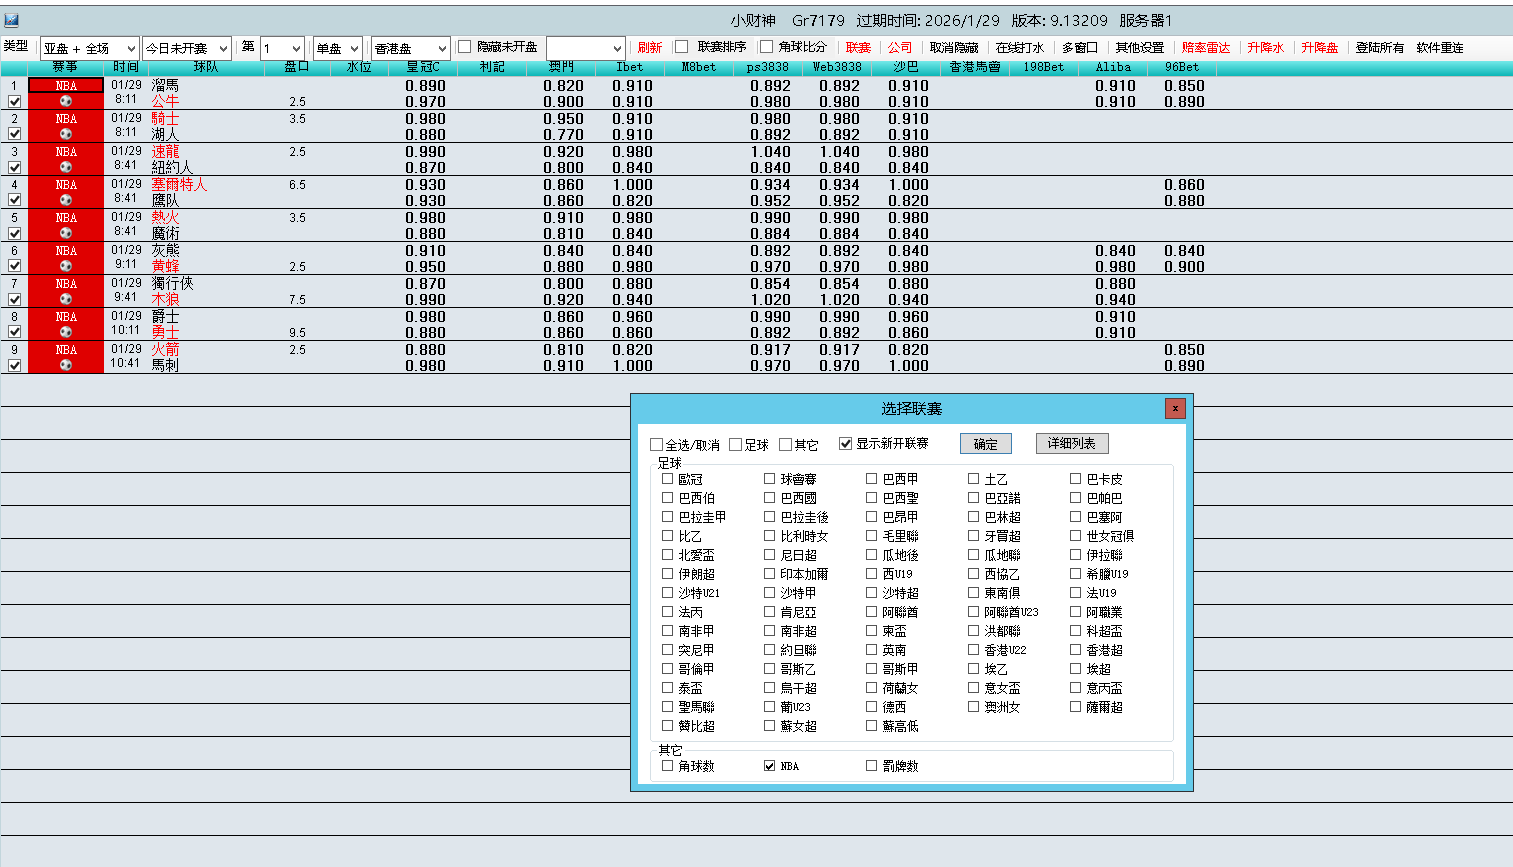
Task: Toggle the 隐藏未开盘 checkbox
Action: (464, 47)
